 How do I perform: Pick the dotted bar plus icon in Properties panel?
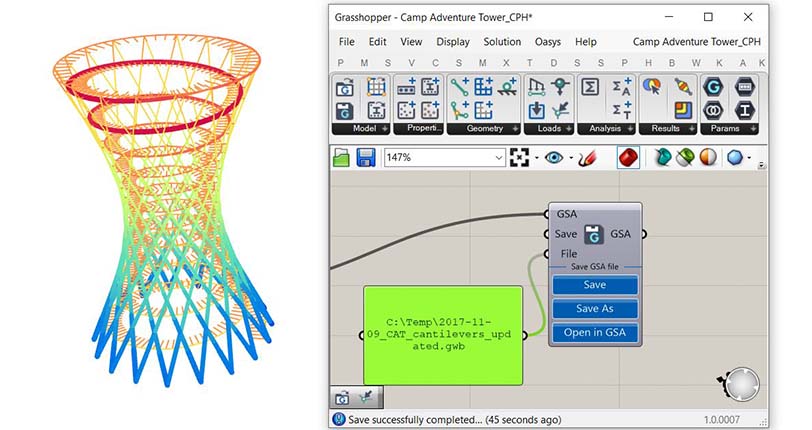(407, 88)
